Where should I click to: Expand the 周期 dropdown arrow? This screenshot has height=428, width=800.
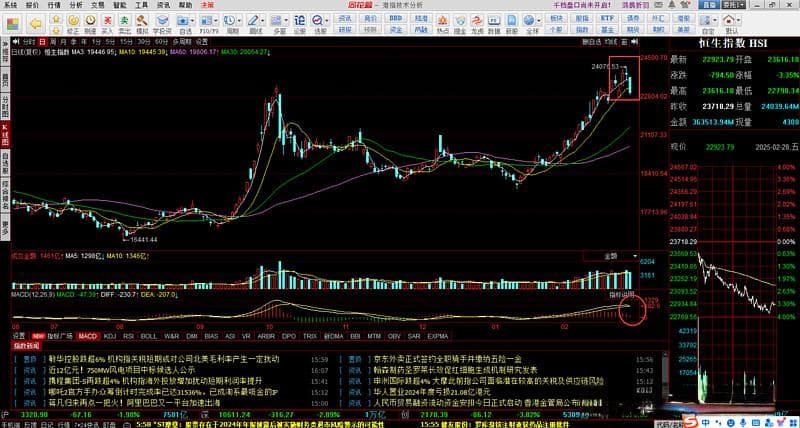[x=239, y=21]
